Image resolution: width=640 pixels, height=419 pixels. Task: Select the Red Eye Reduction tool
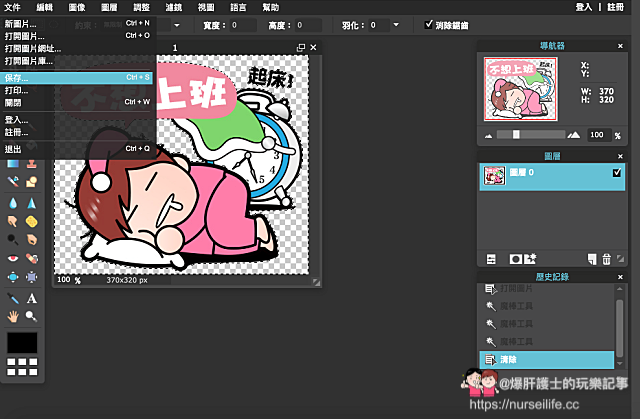13,258
